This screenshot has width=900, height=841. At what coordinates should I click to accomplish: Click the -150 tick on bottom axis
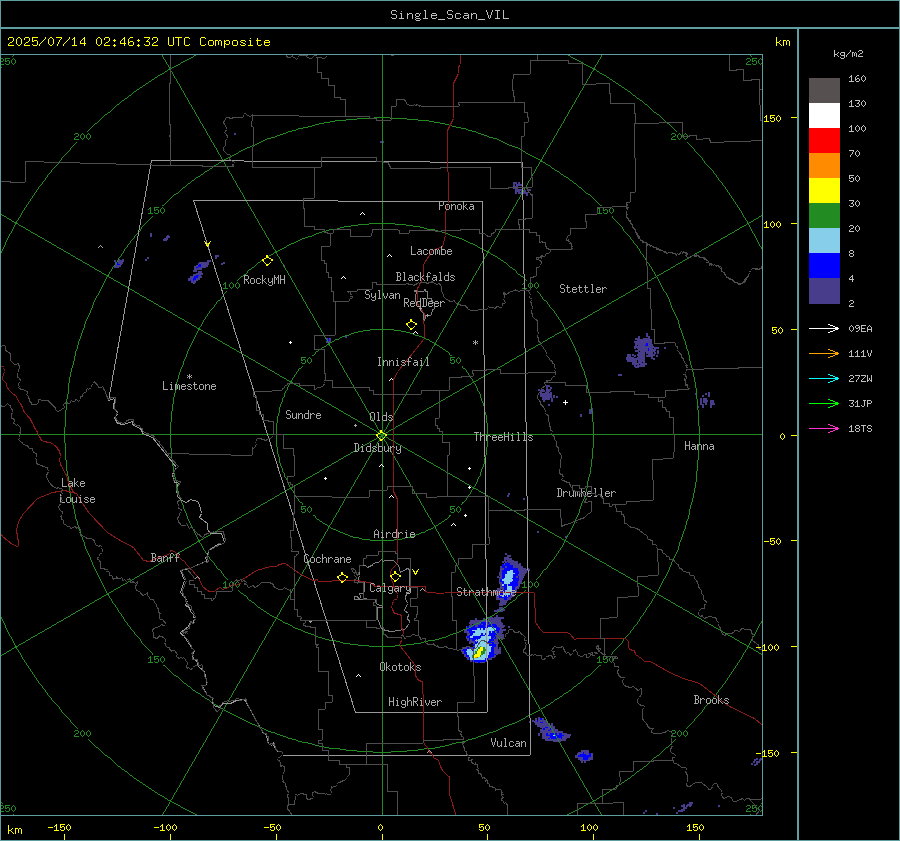pyautogui.click(x=59, y=827)
